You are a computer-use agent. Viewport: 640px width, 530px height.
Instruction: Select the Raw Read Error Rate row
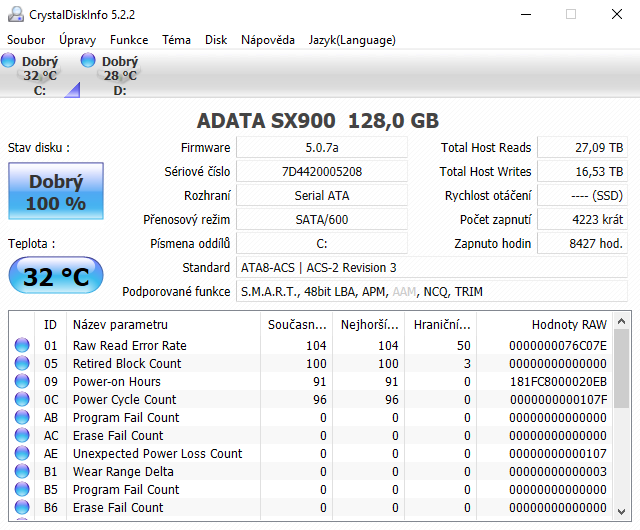pyautogui.click(x=311, y=345)
